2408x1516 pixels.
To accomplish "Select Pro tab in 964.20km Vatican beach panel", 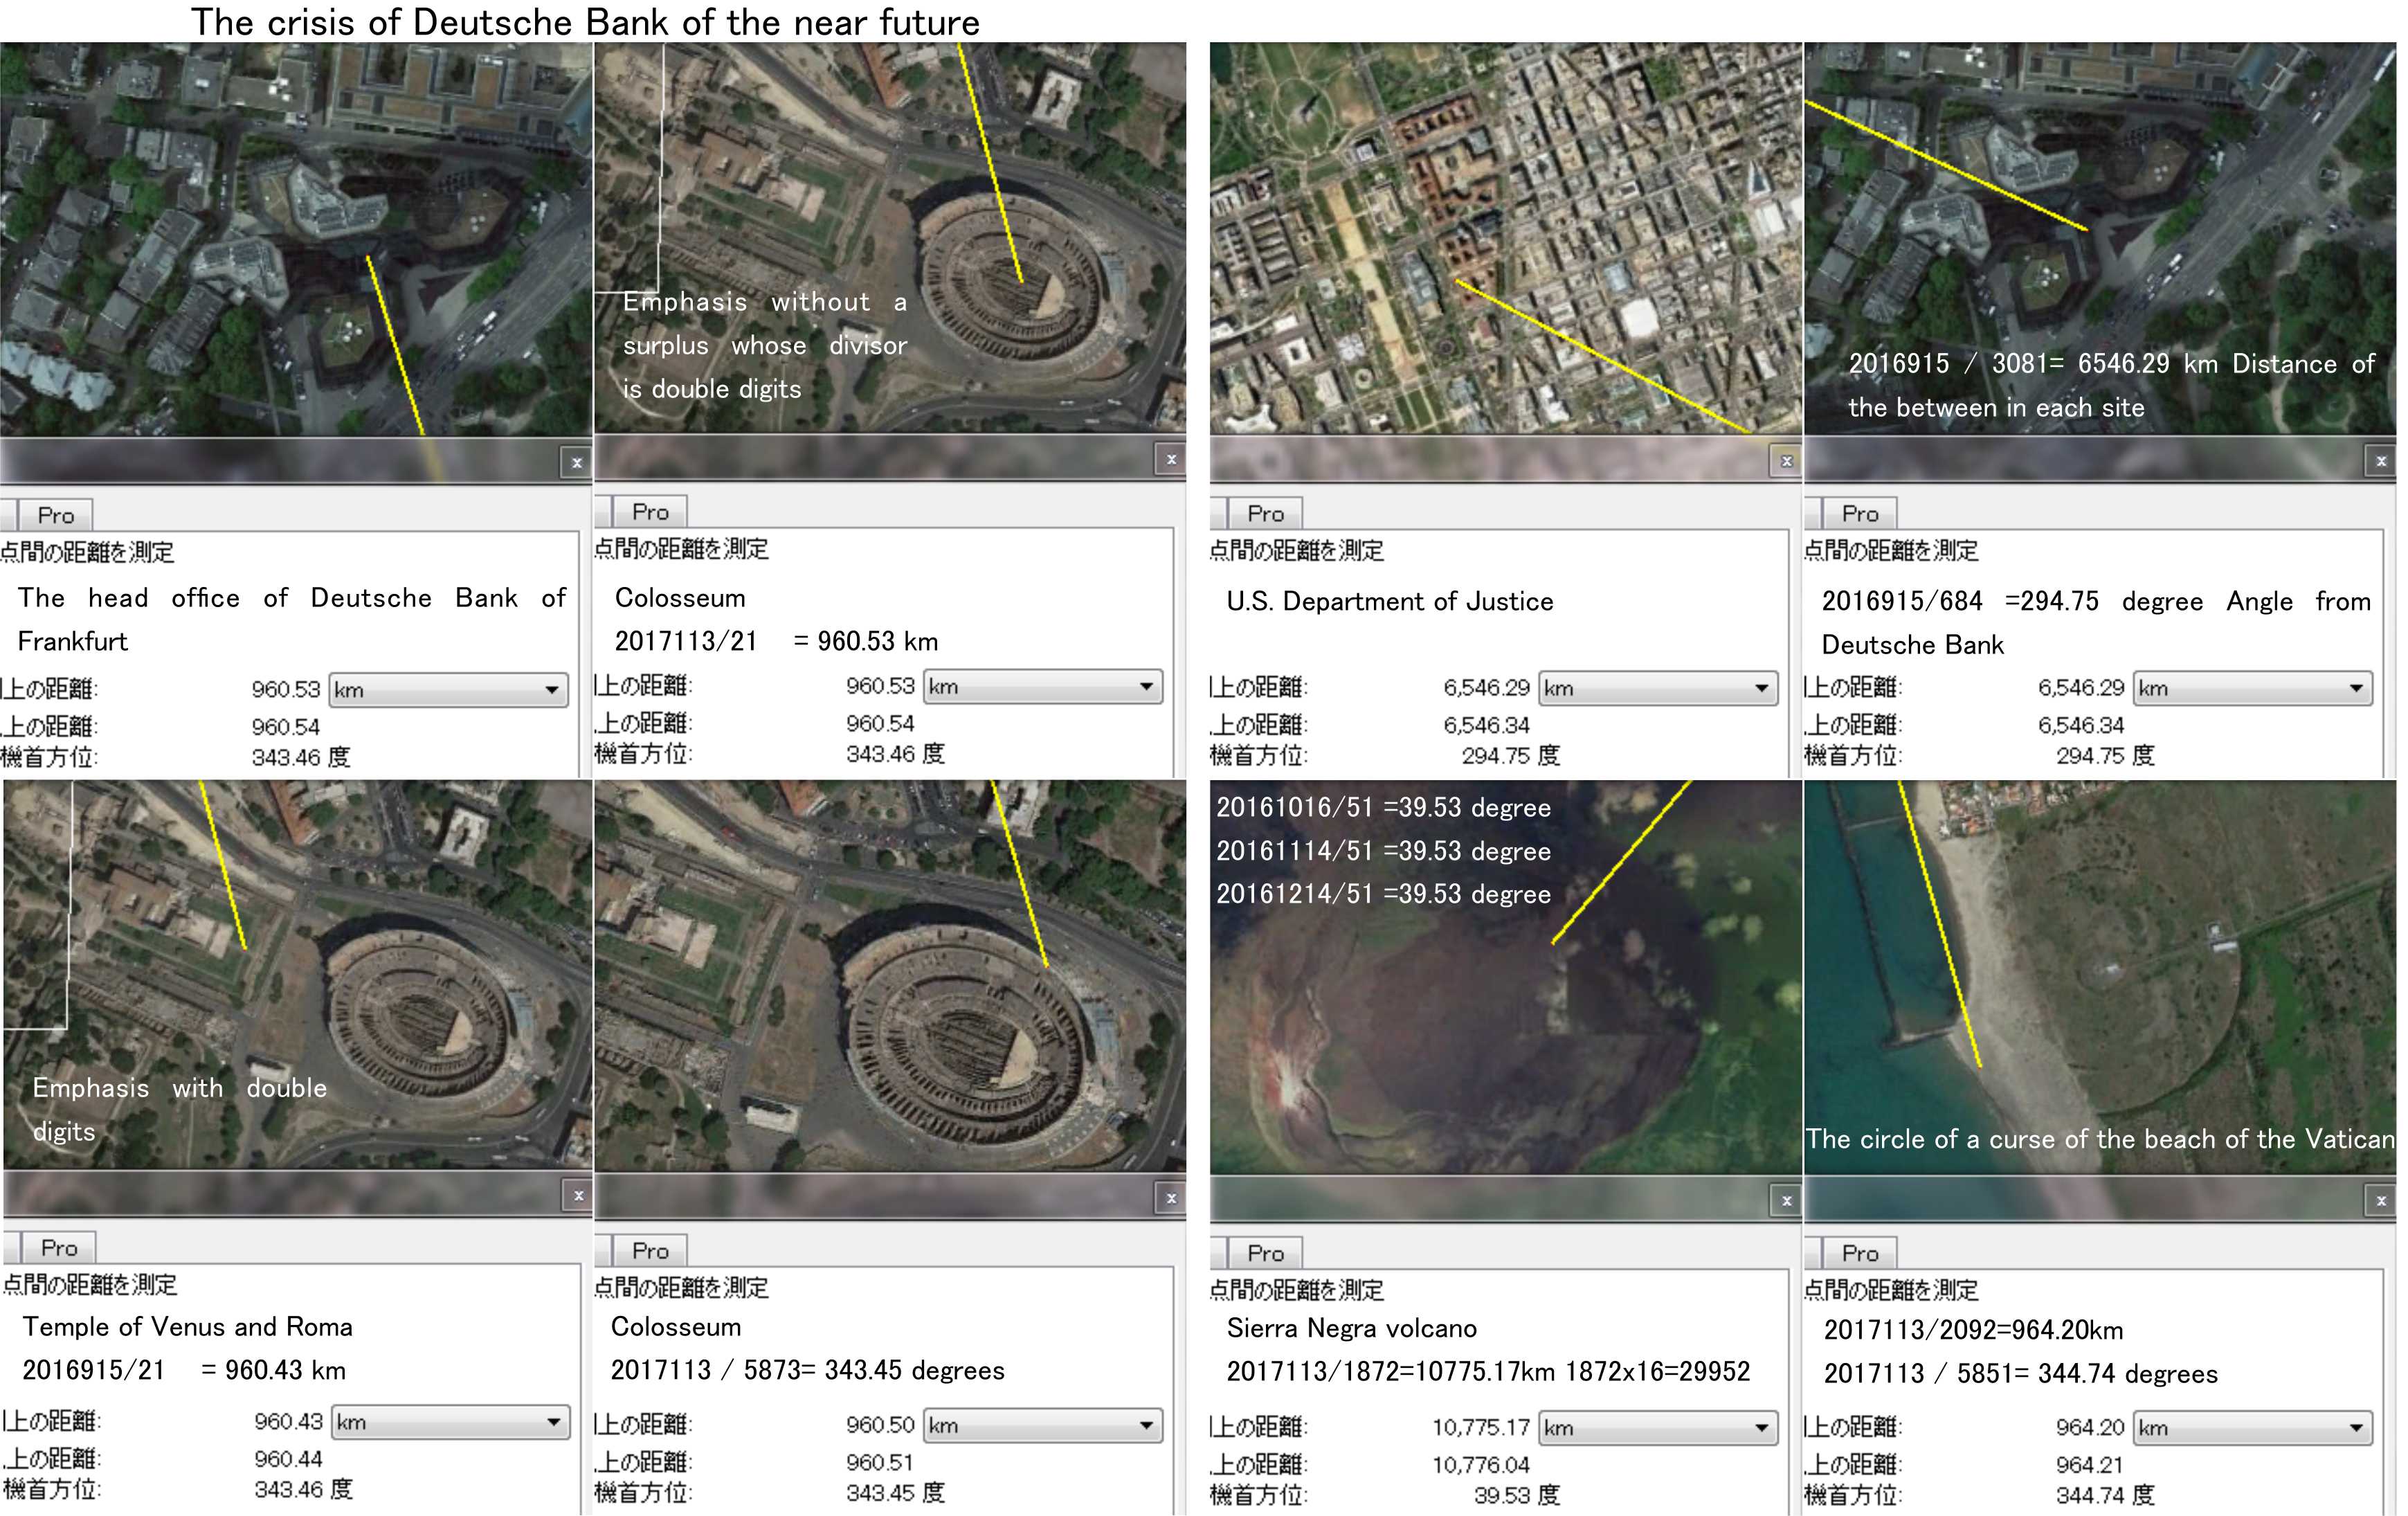I will (x=1860, y=1253).
